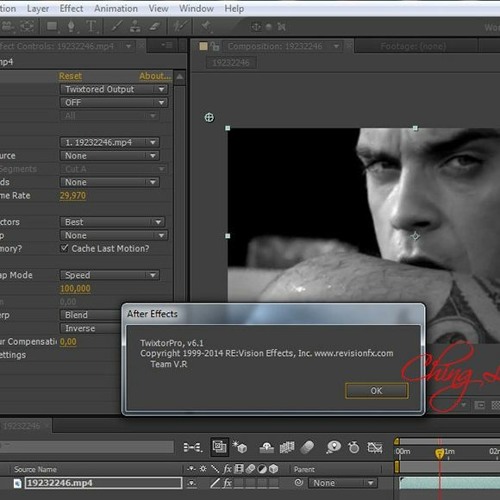Open the Twixtored Output dropdown
Image resolution: width=500 pixels, height=500 pixels.
[x=114, y=89]
